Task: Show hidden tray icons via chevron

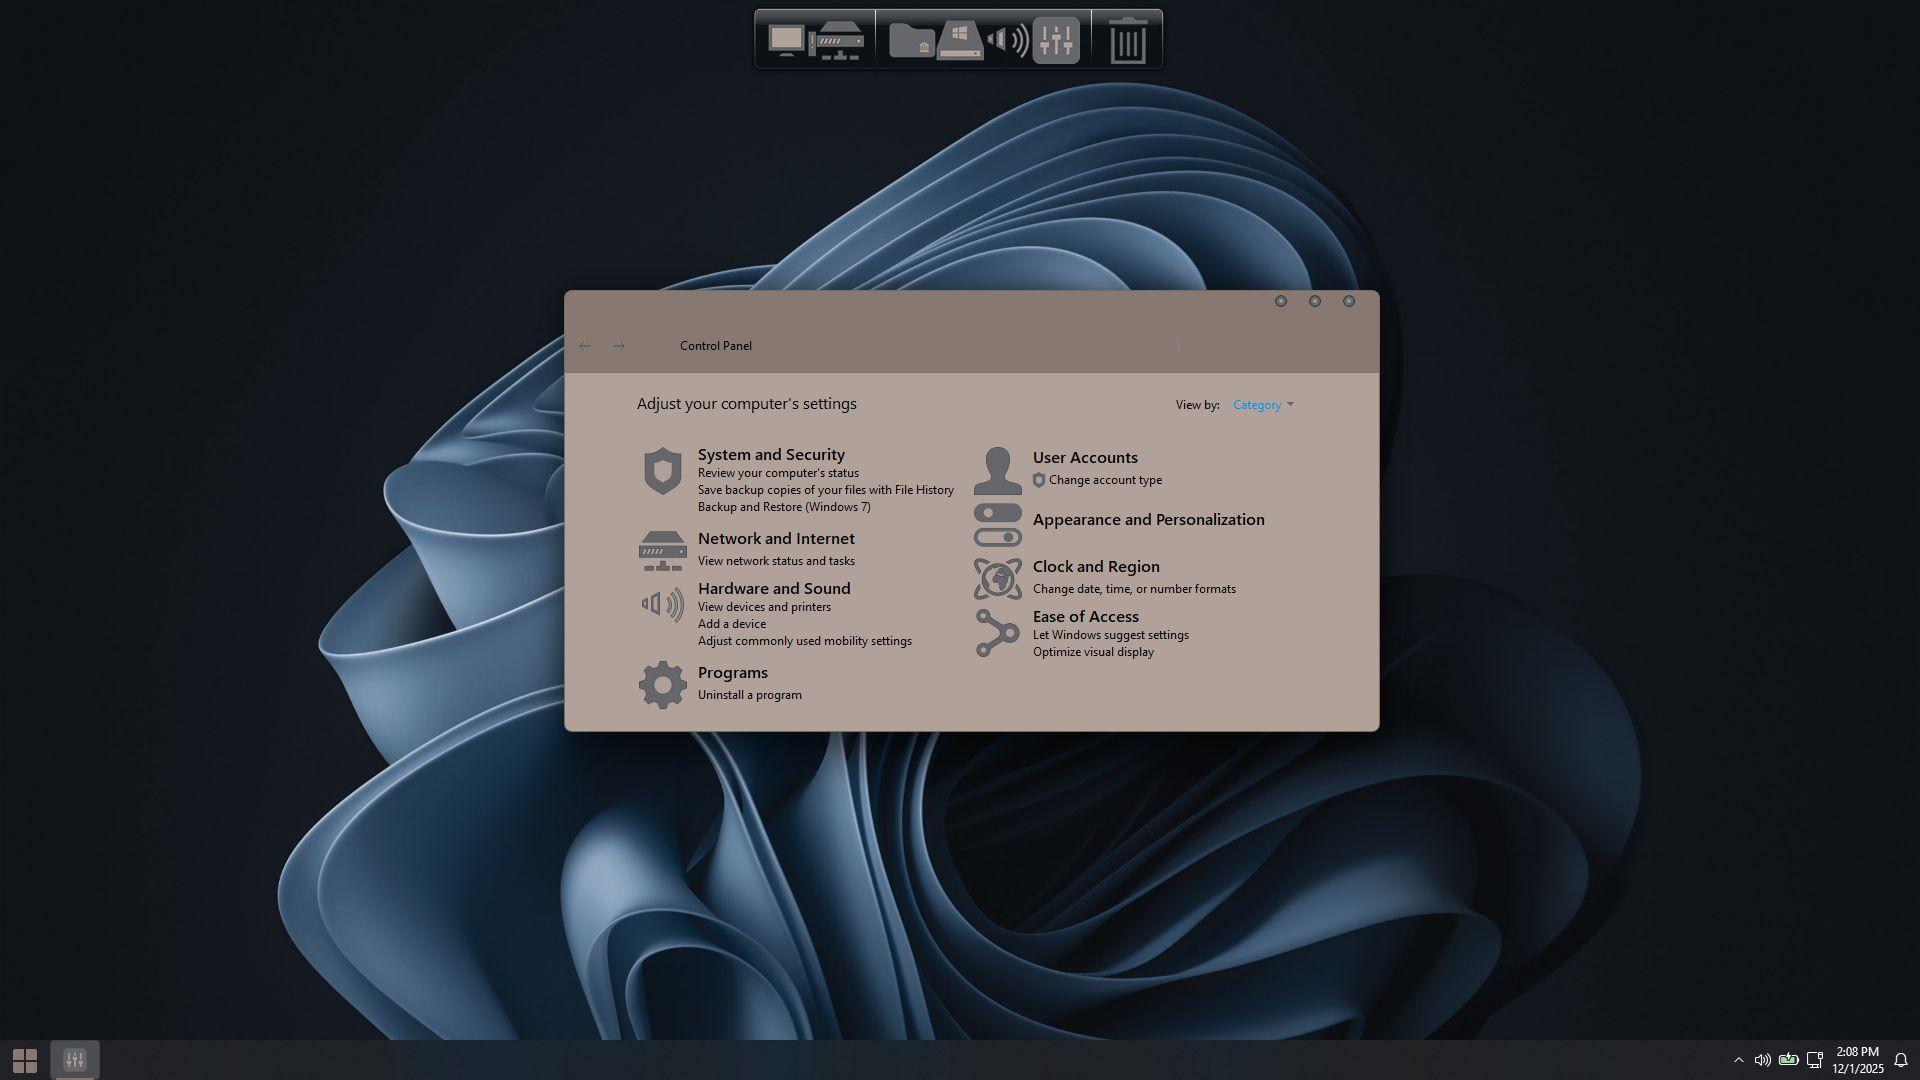Action: coord(1738,1060)
